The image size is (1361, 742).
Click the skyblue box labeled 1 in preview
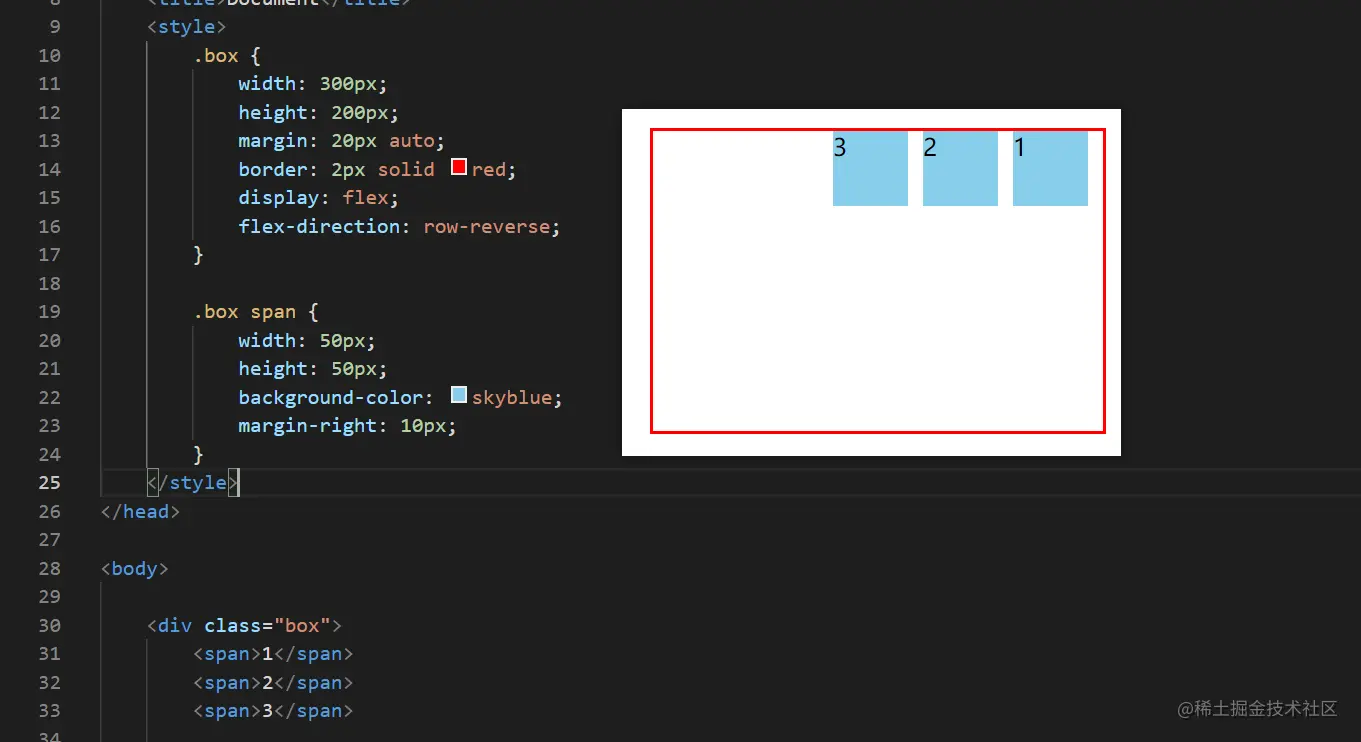[x=1050, y=169]
